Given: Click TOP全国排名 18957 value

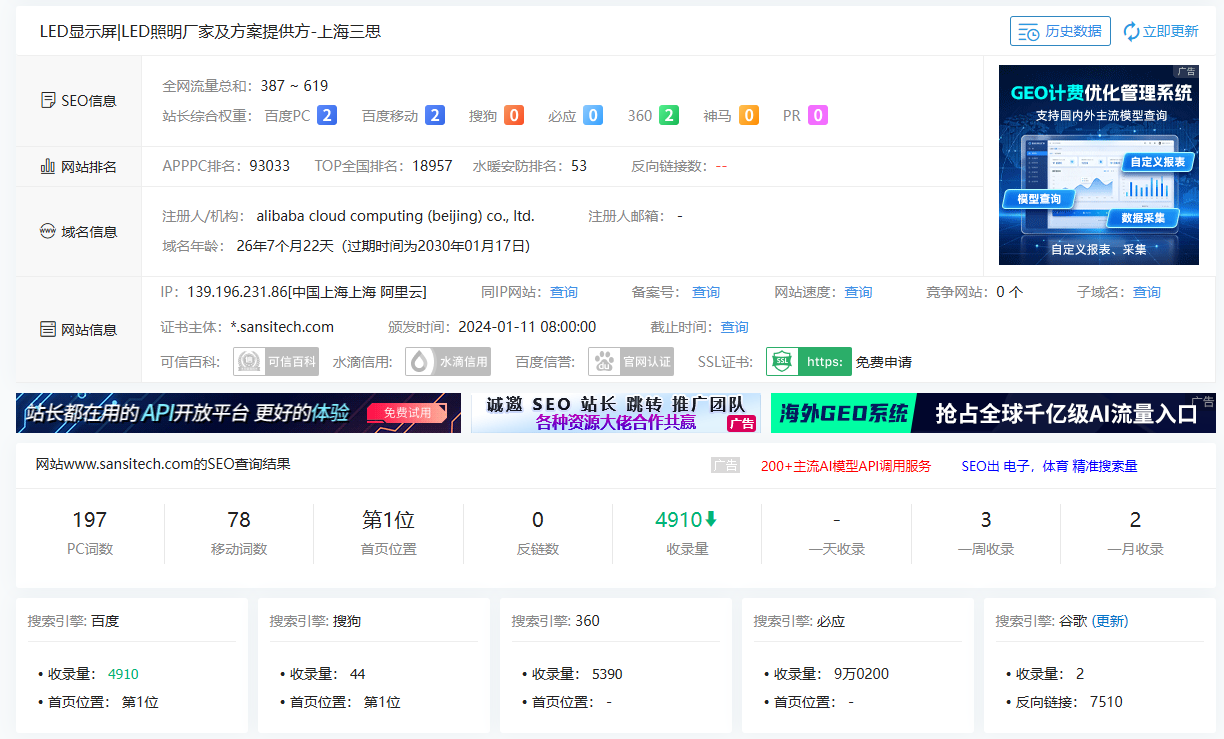Looking at the screenshot, I should pyautogui.click(x=432, y=166).
